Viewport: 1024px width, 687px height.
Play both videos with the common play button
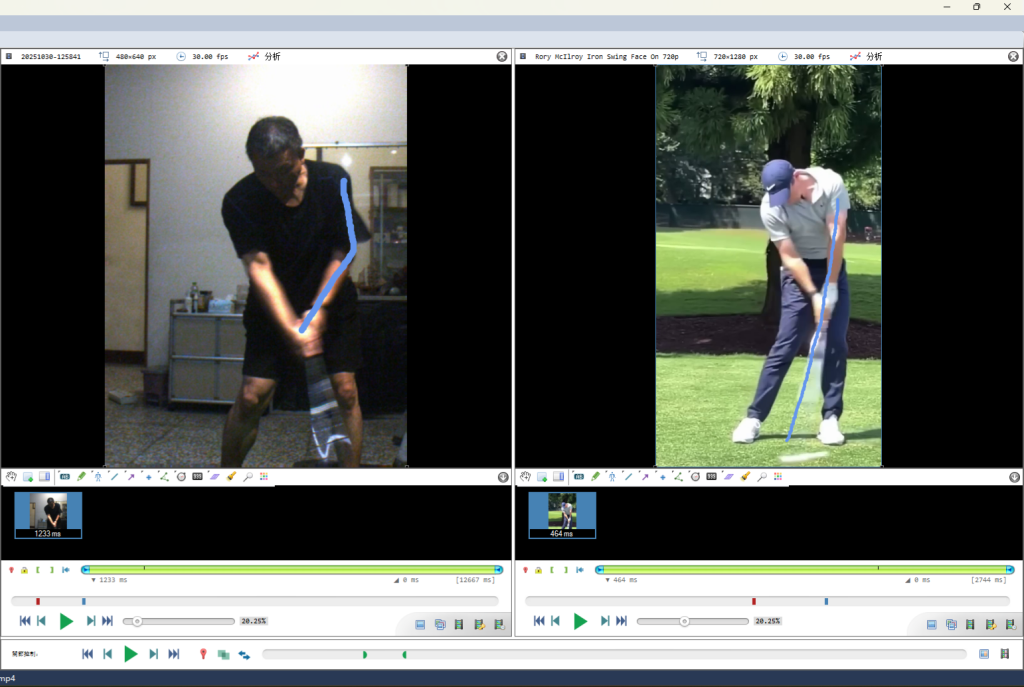130,654
